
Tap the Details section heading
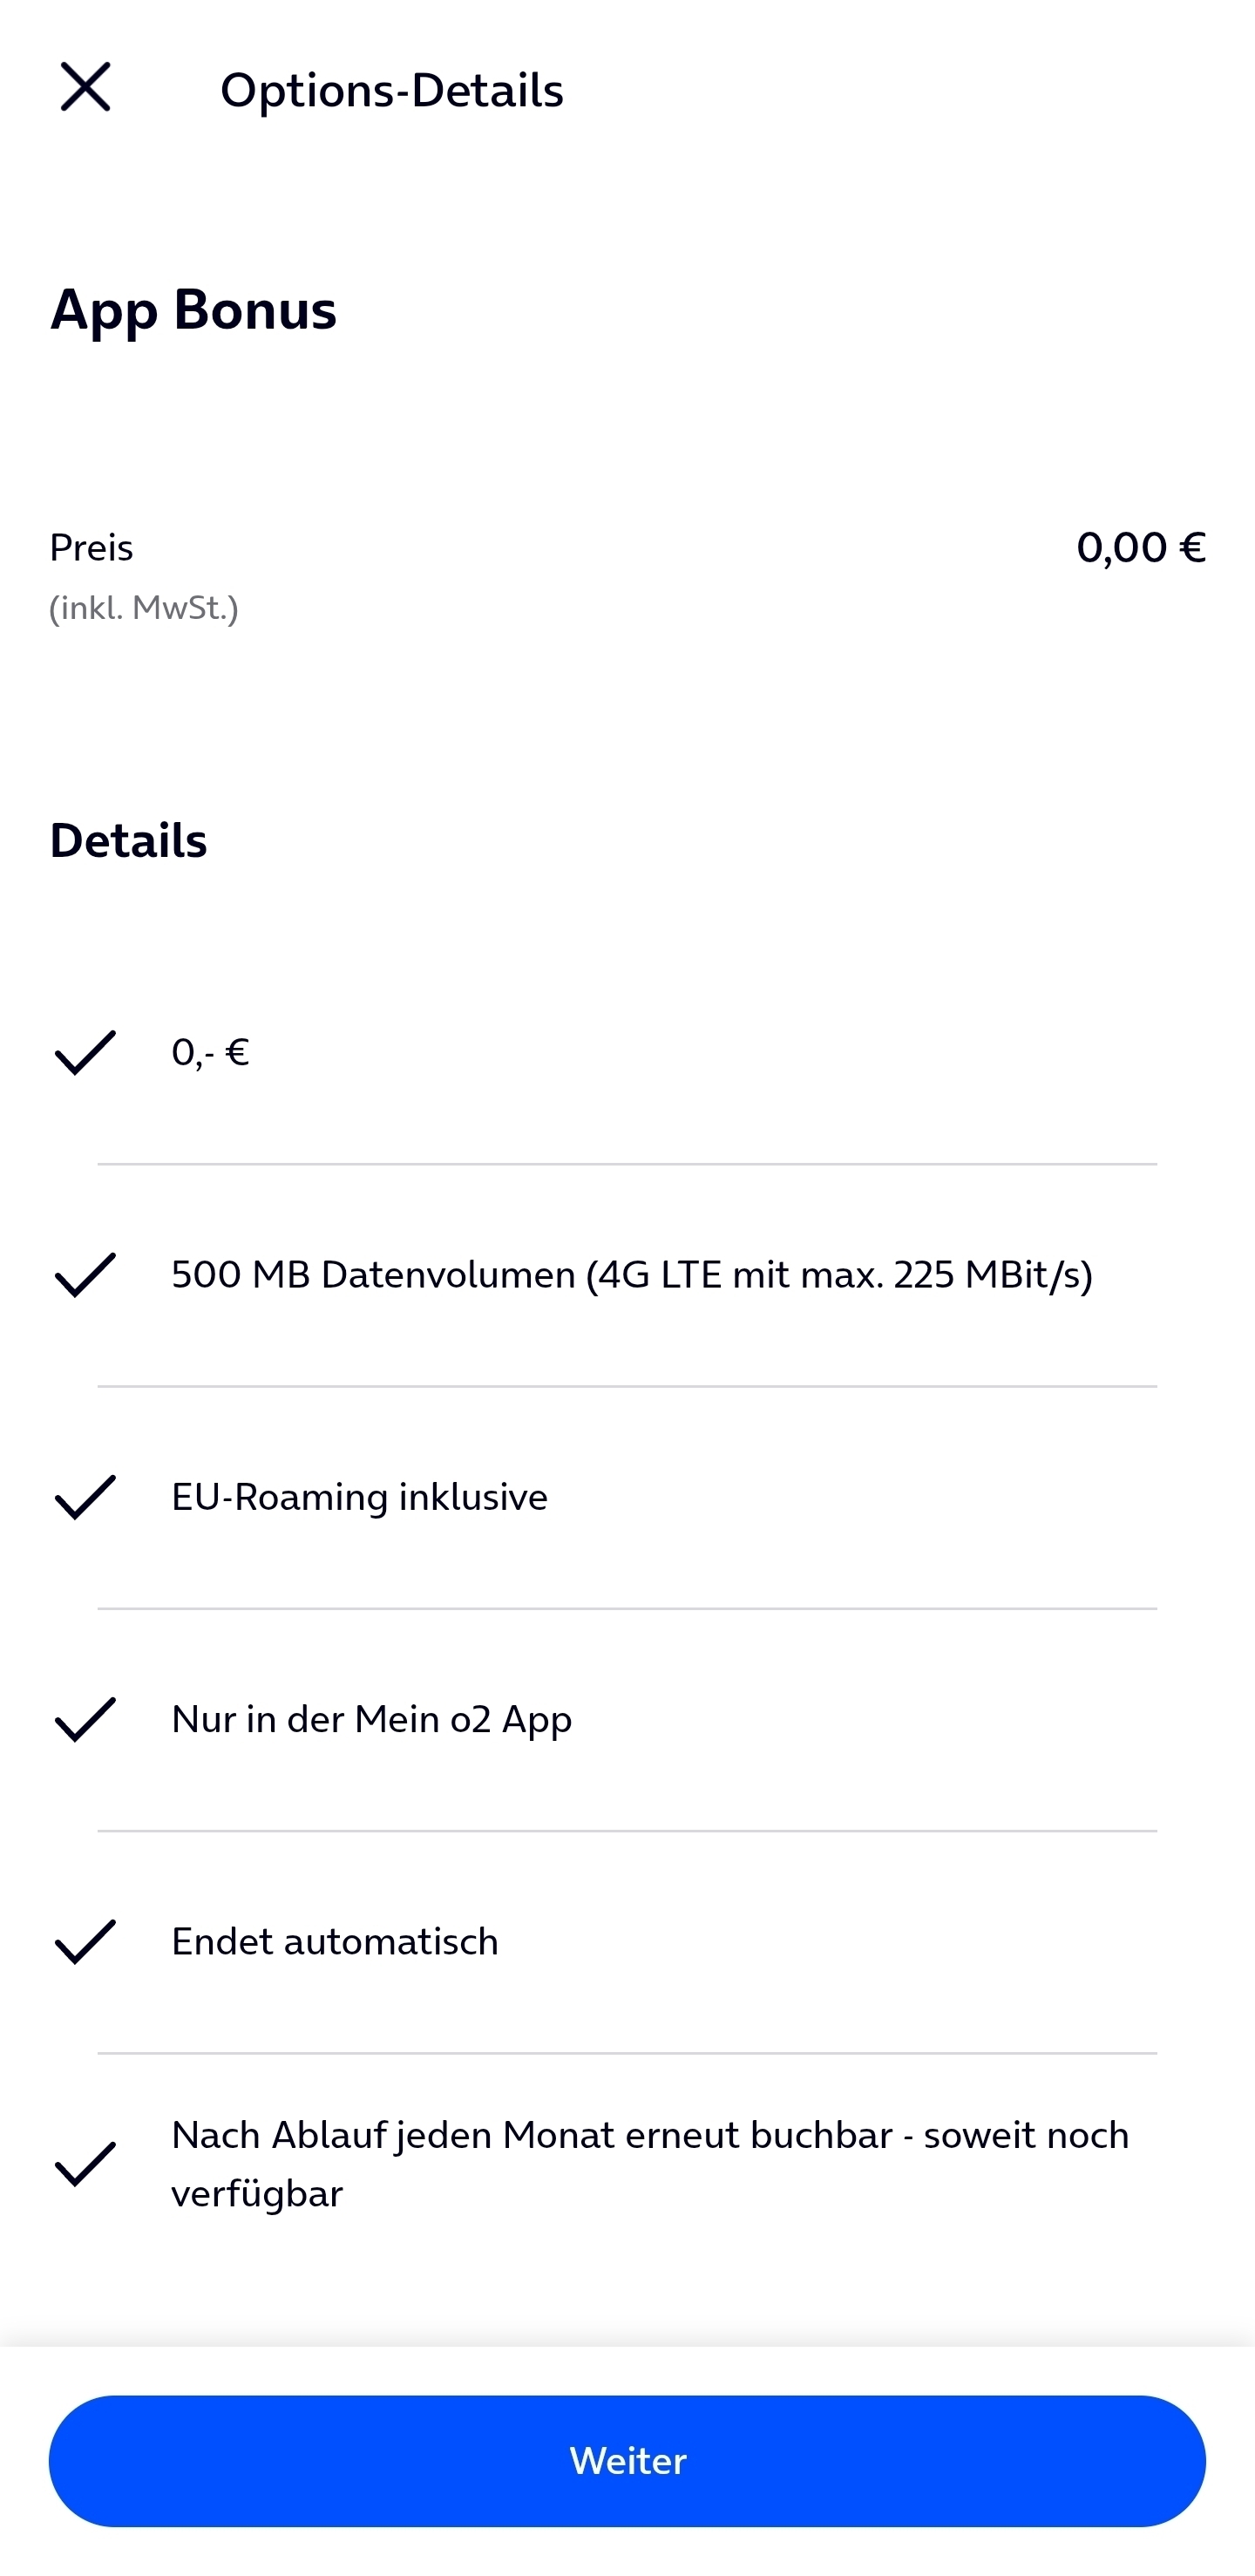128,840
